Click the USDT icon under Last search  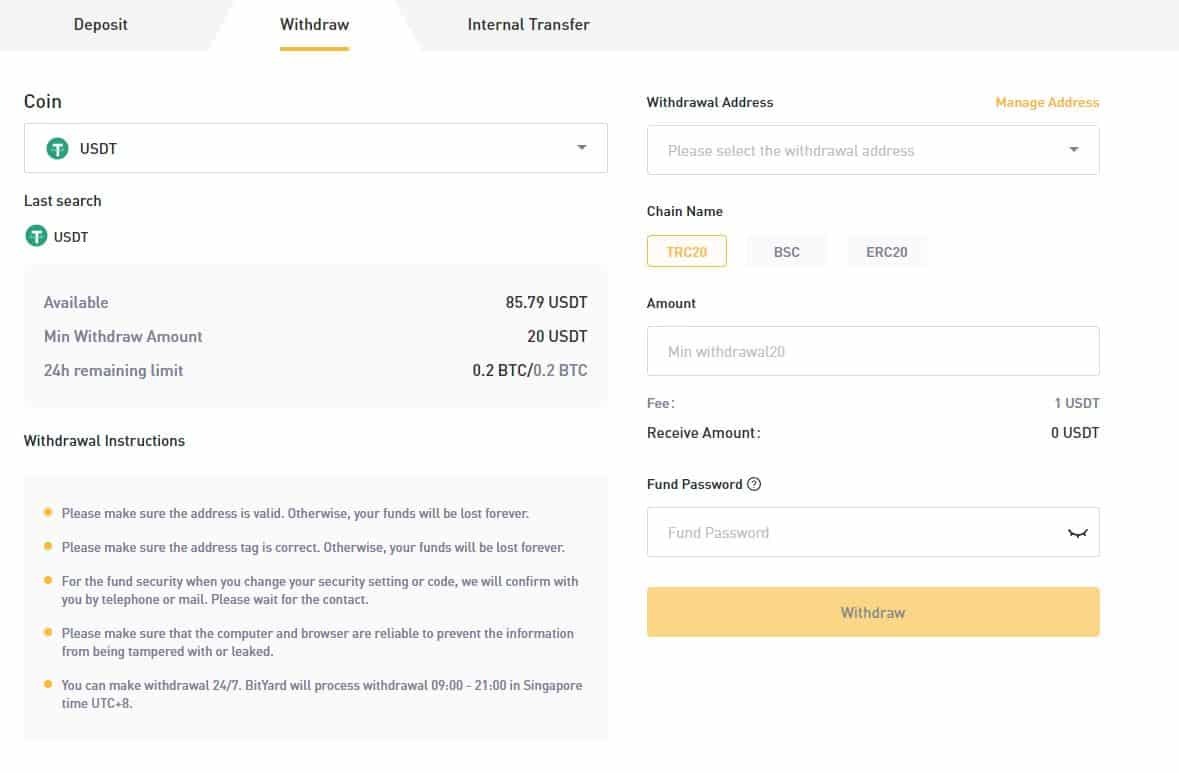tap(36, 236)
